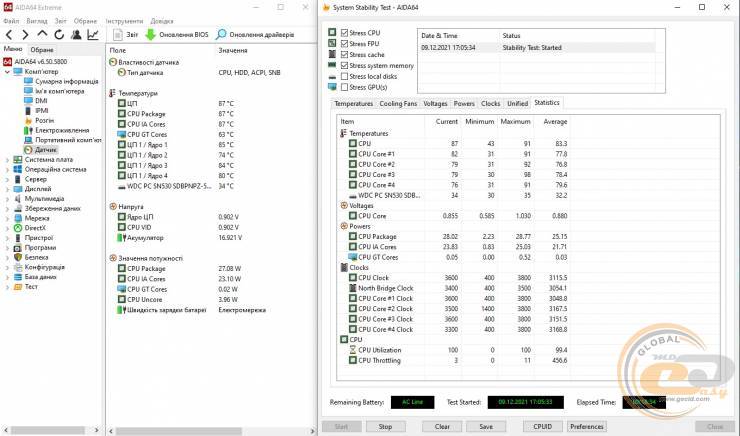Expand the Сервер tree node
740x436 pixels.
pyautogui.click(x=7, y=179)
